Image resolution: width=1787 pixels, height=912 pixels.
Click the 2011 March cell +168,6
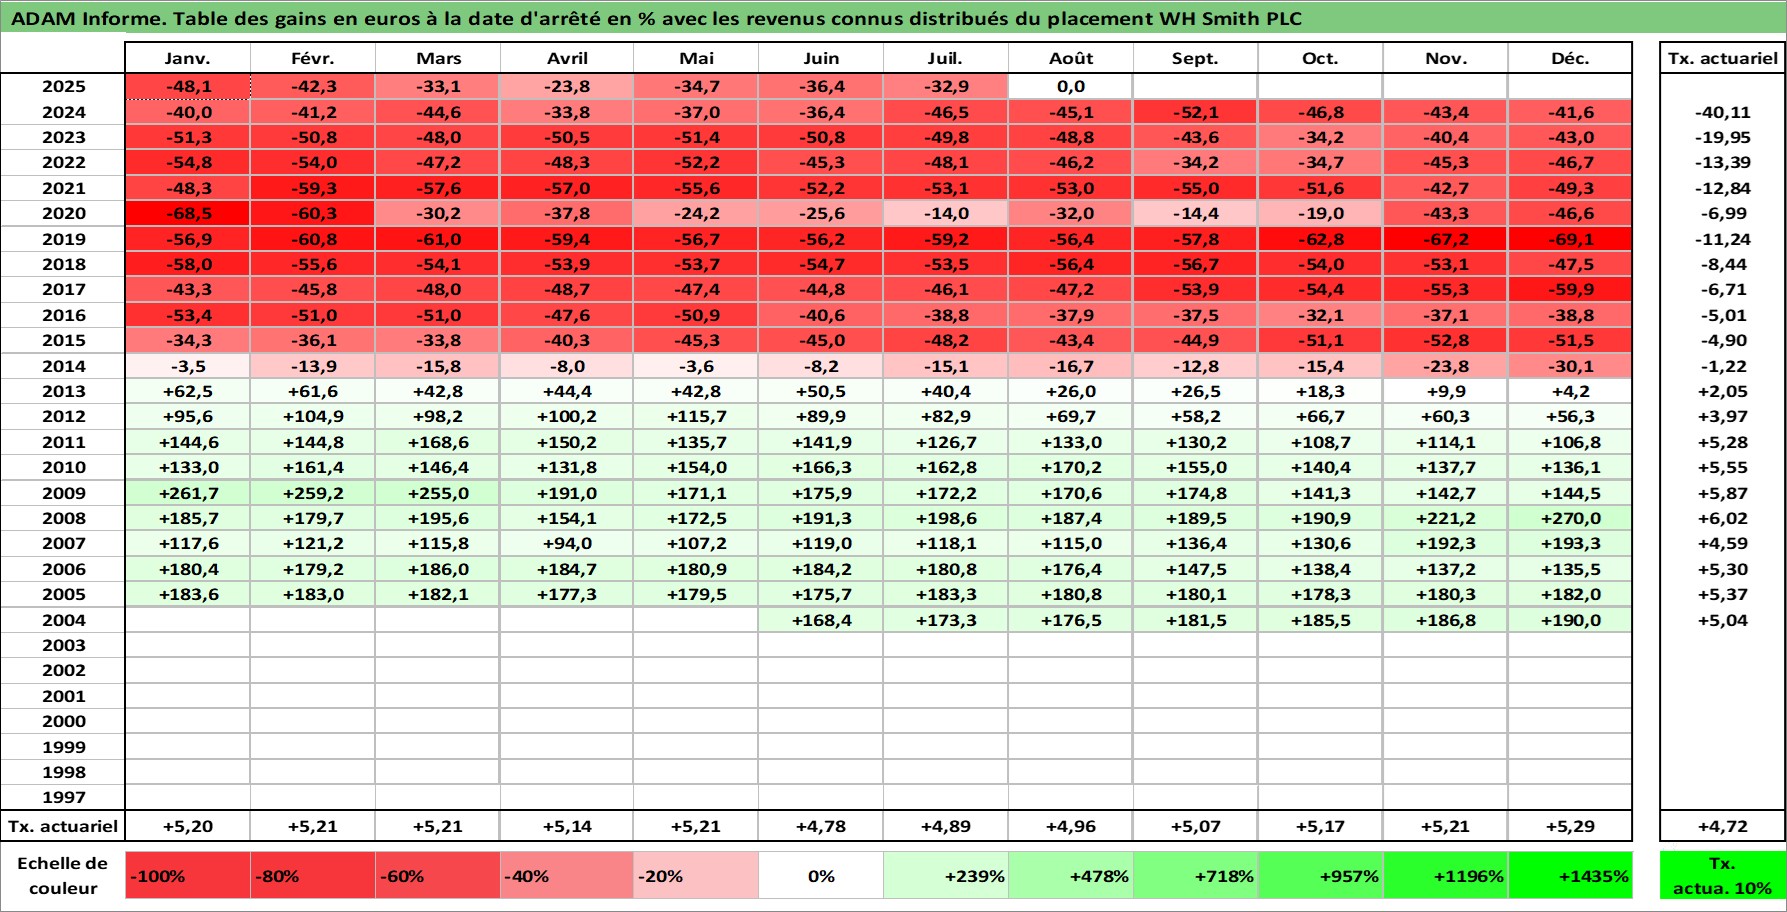[x=438, y=442]
